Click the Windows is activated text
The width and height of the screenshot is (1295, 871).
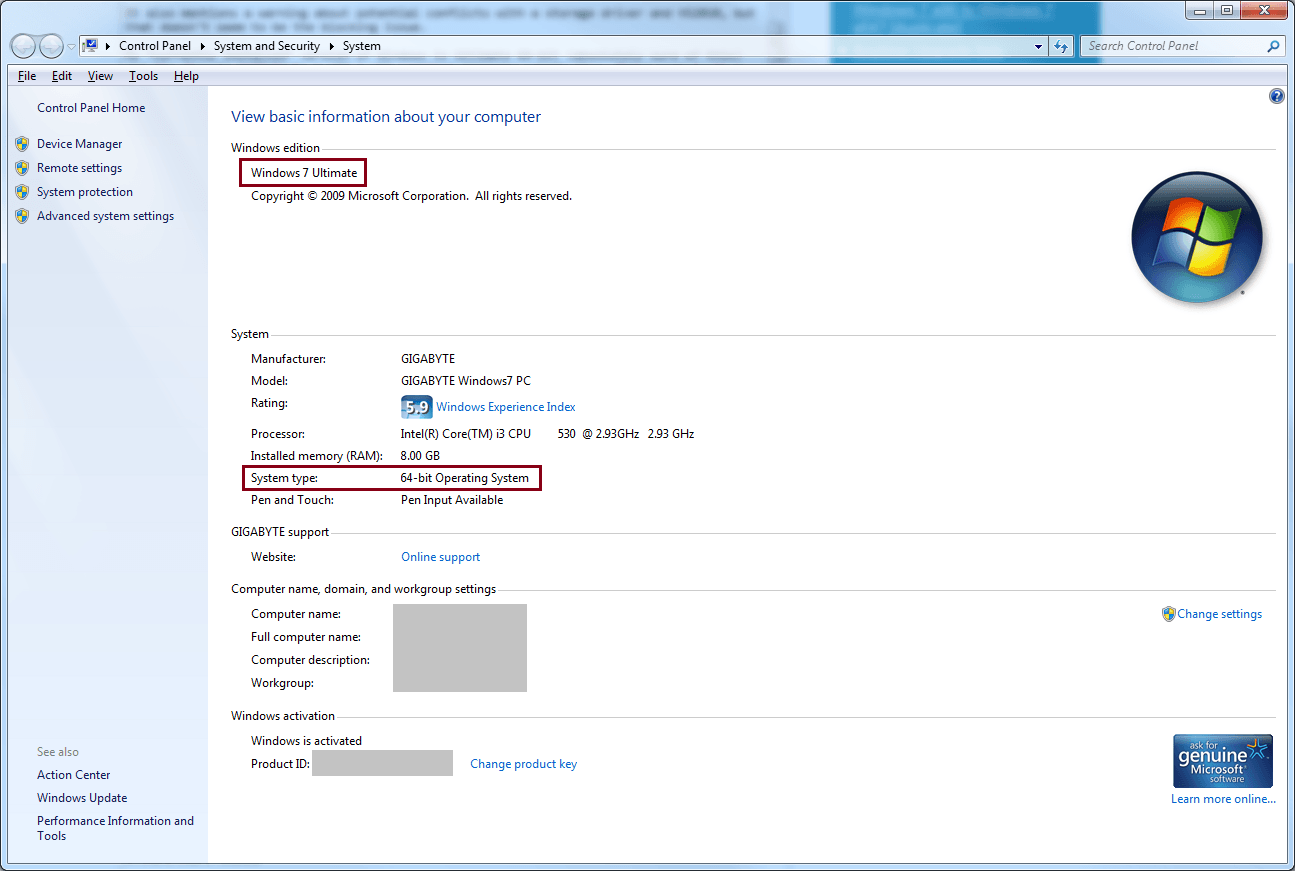tap(307, 741)
